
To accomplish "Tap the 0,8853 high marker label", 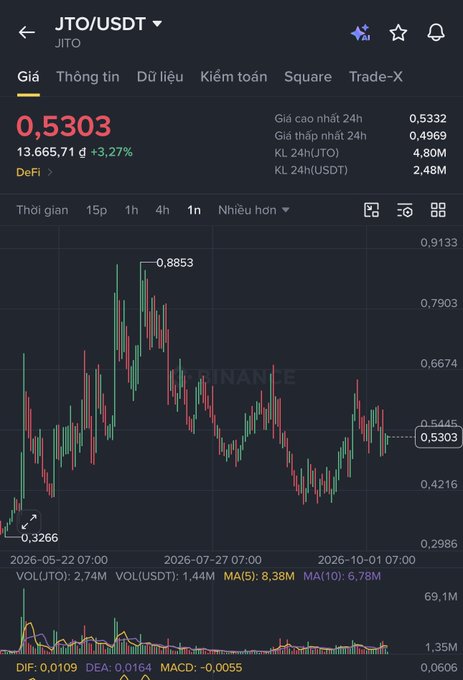I will pos(175,263).
